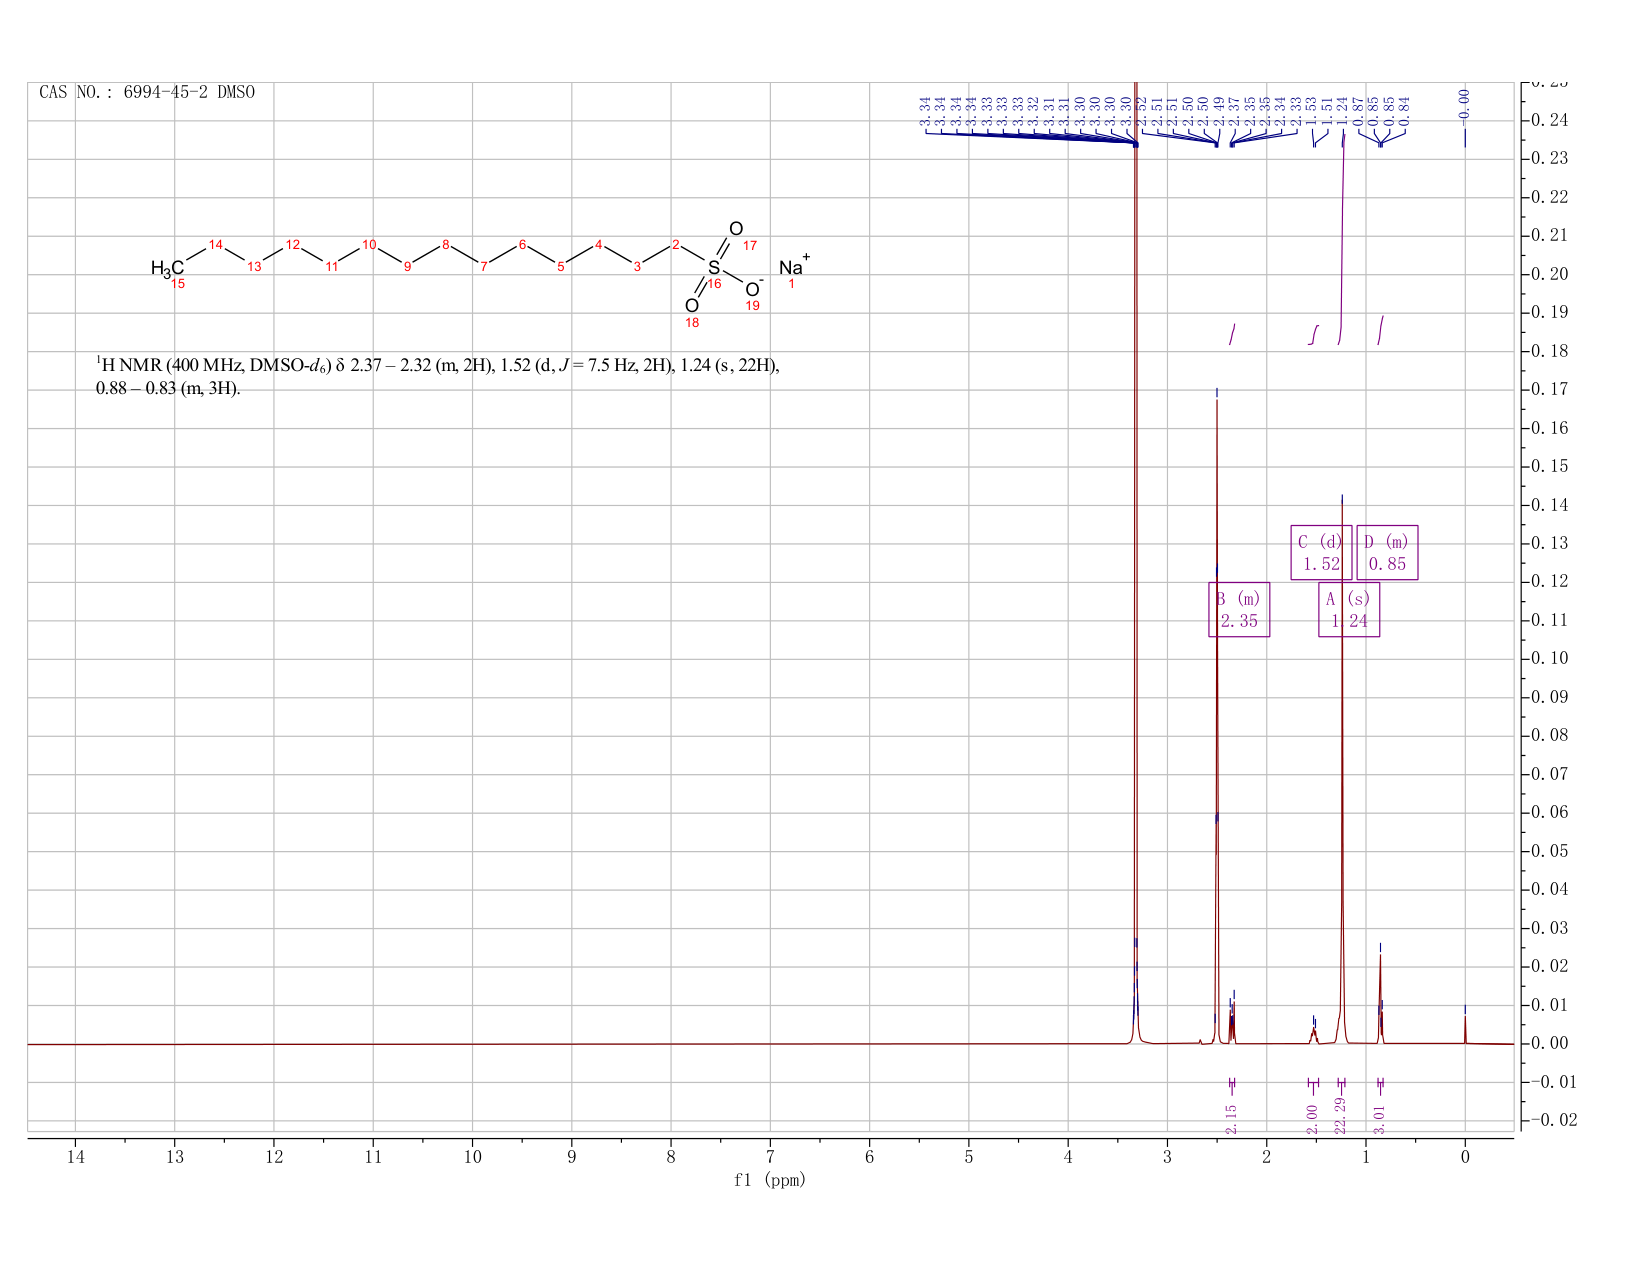Click the 22.29 integral value label

coord(1341,1115)
